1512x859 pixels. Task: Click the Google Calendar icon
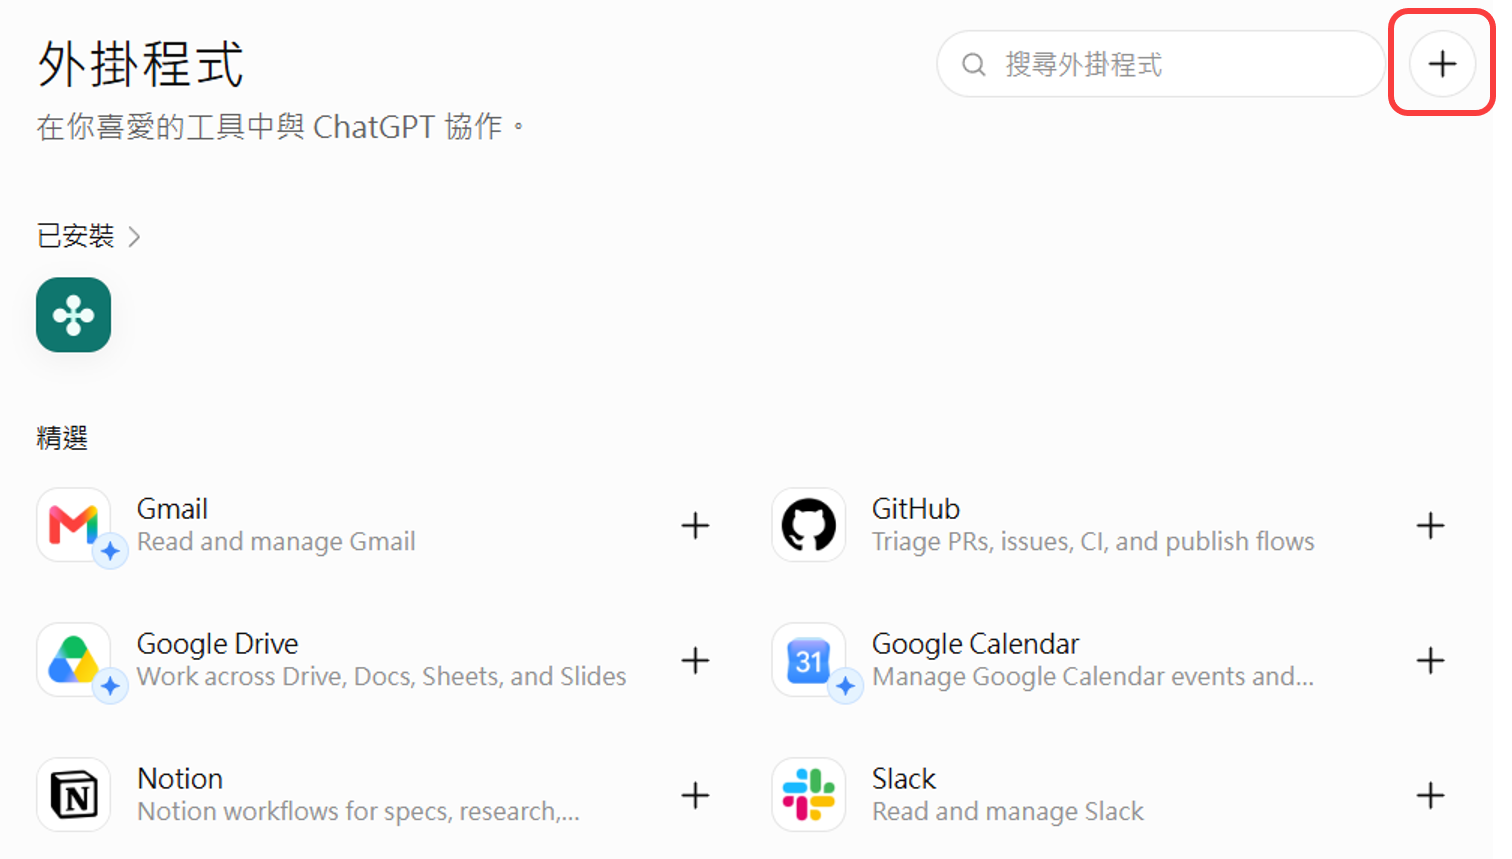809,660
